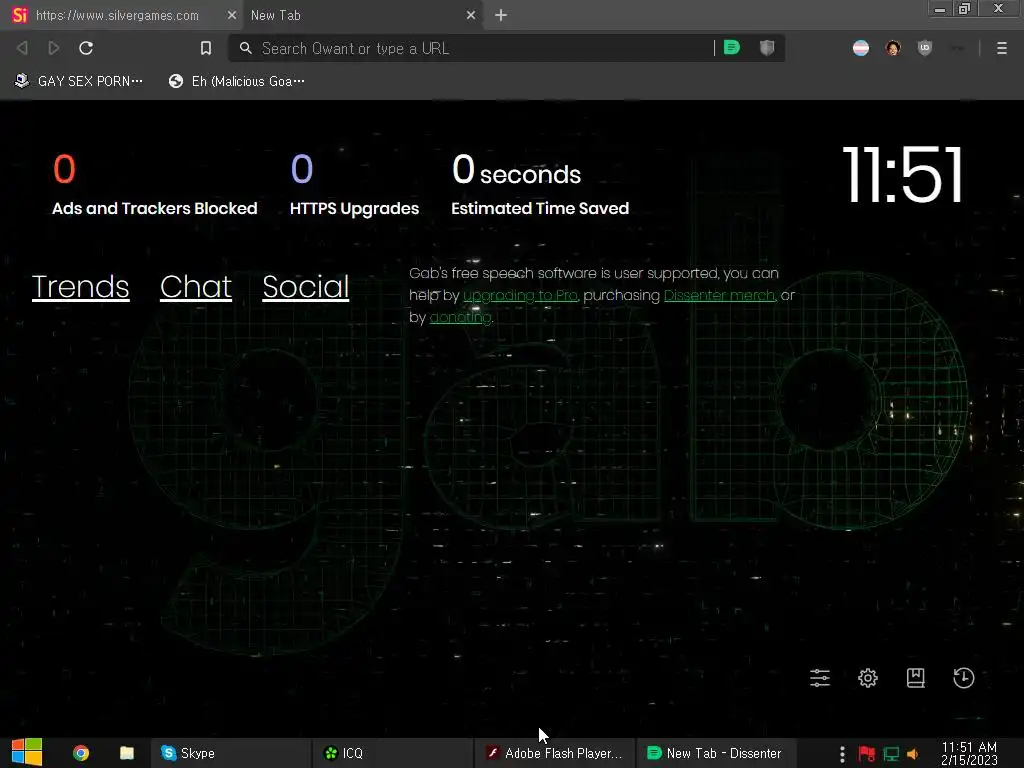Open the taskbar date and time
The width and height of the screenshot is (1024, 768).
(x=969, y=753)
